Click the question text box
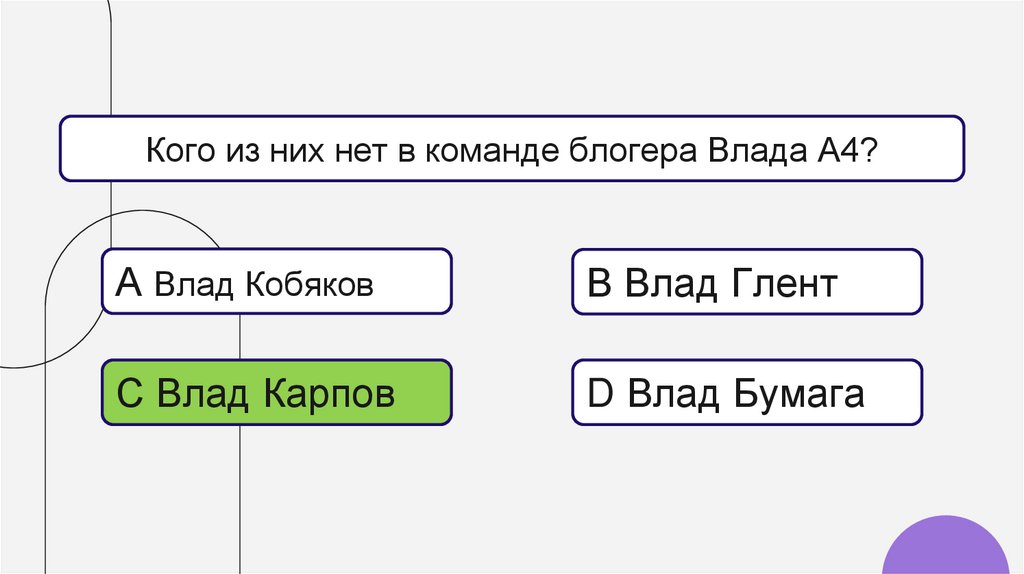This screenshot has width=1024, height=574. point(512,148)
